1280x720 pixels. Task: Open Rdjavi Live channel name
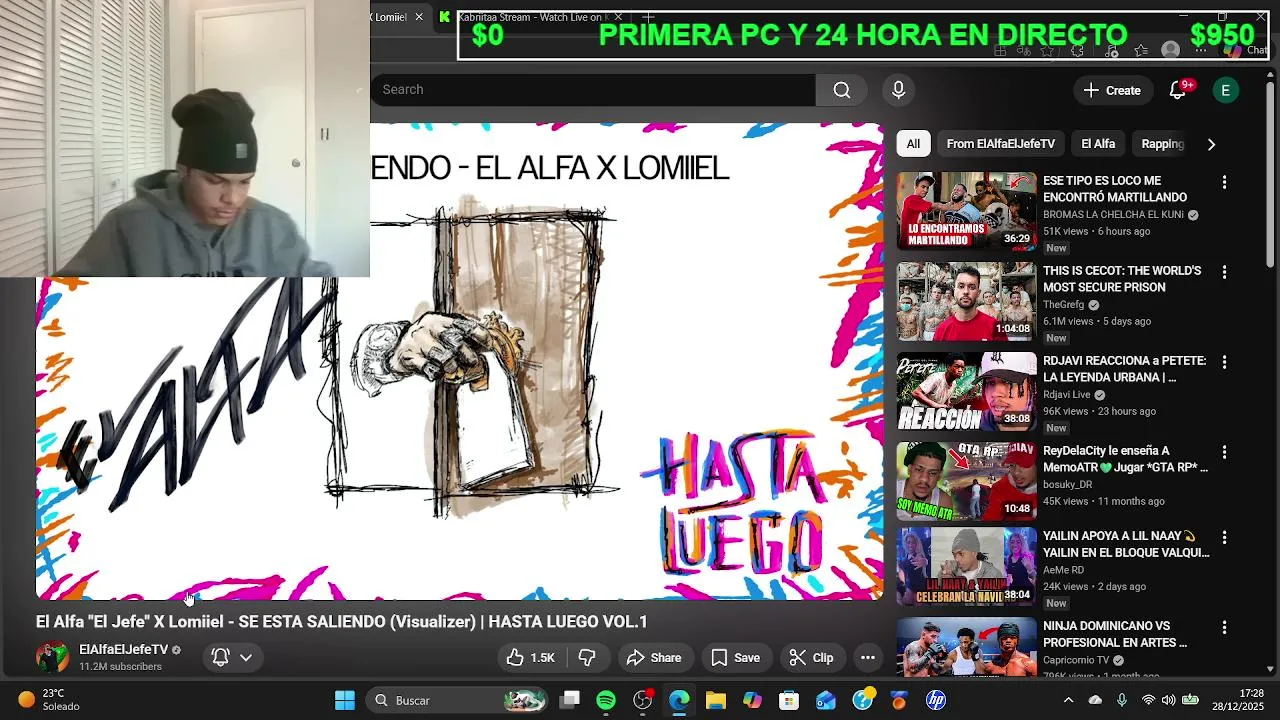tap(1067, 395)
